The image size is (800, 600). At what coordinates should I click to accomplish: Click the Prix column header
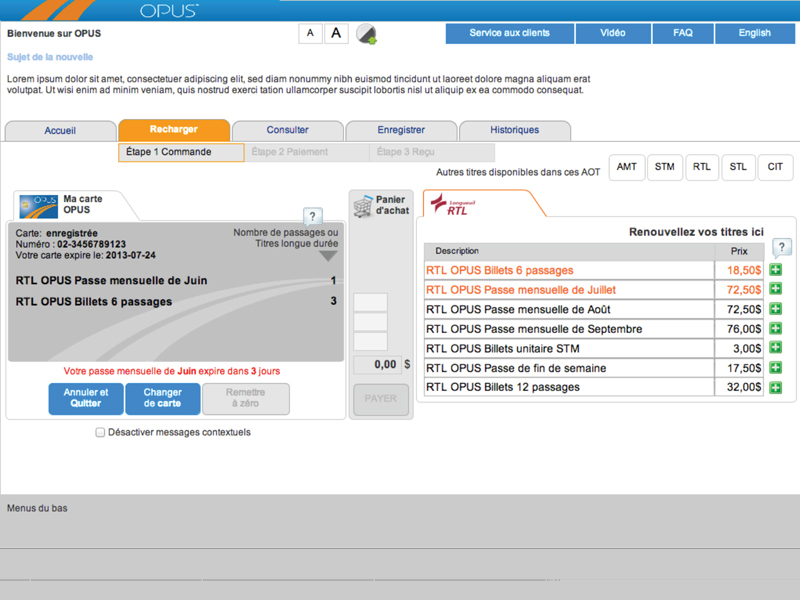(x=739, y=251)
